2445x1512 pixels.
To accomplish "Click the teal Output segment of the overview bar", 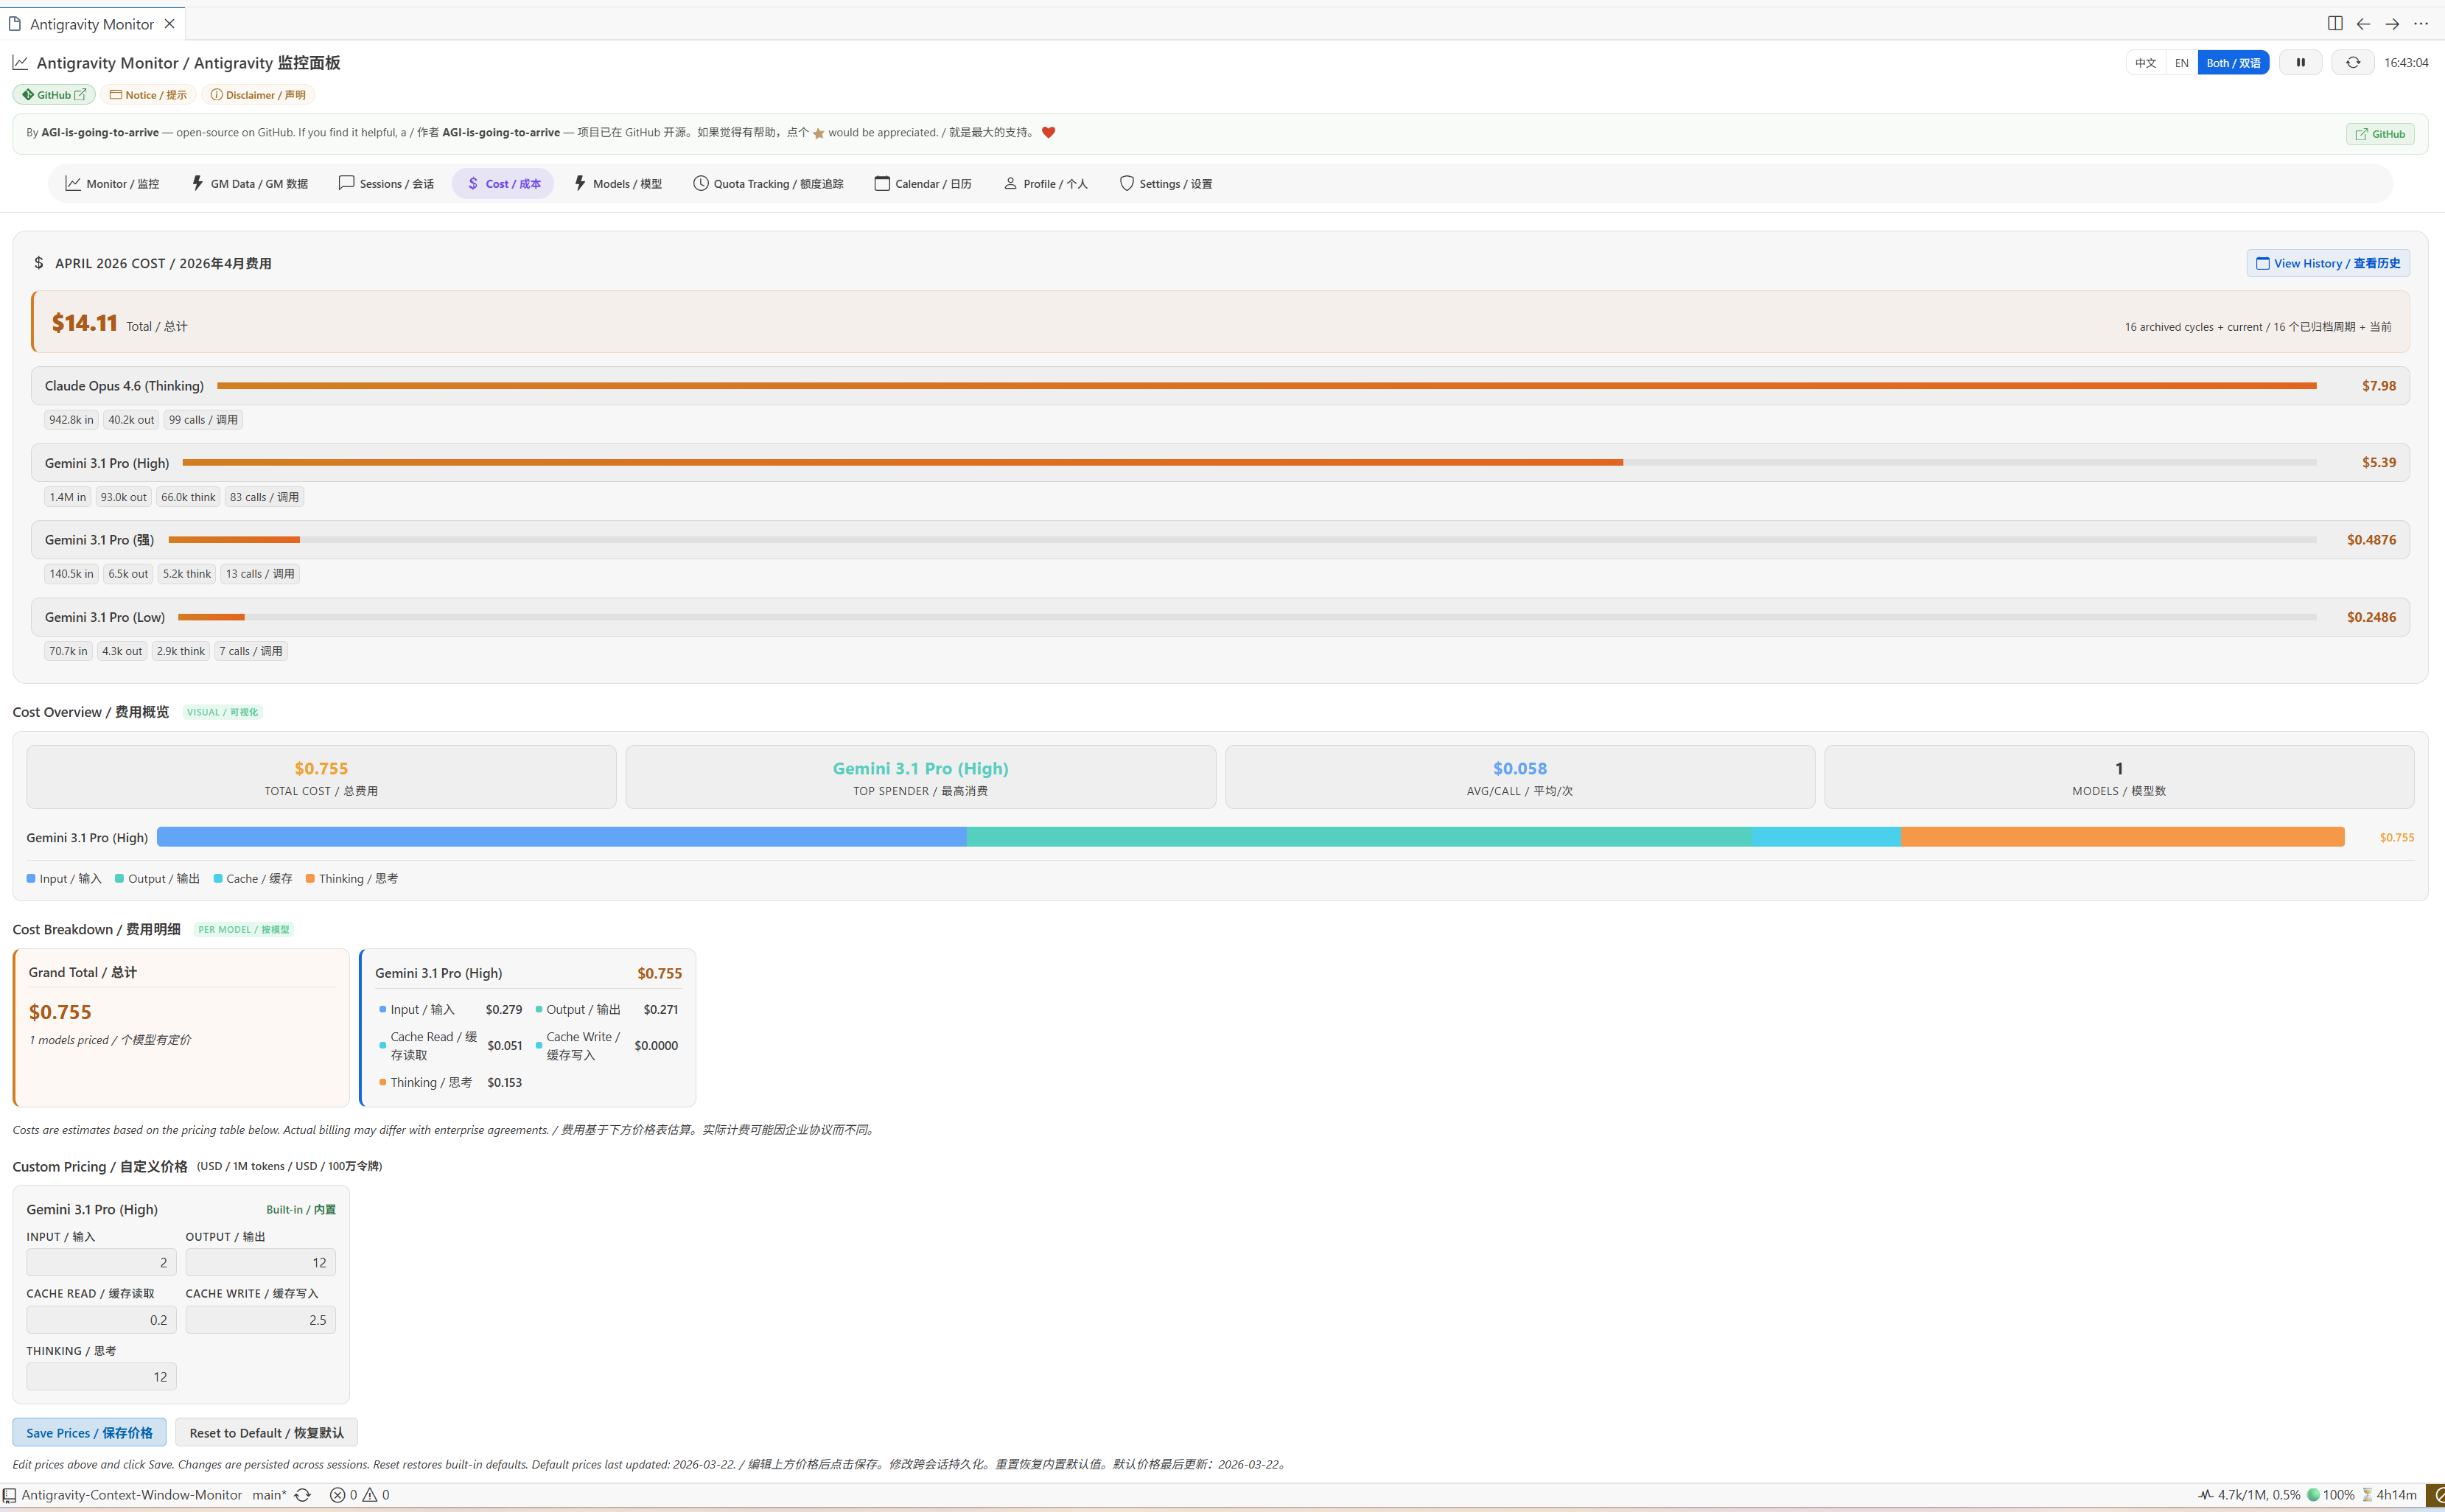I will (1358, 837).
